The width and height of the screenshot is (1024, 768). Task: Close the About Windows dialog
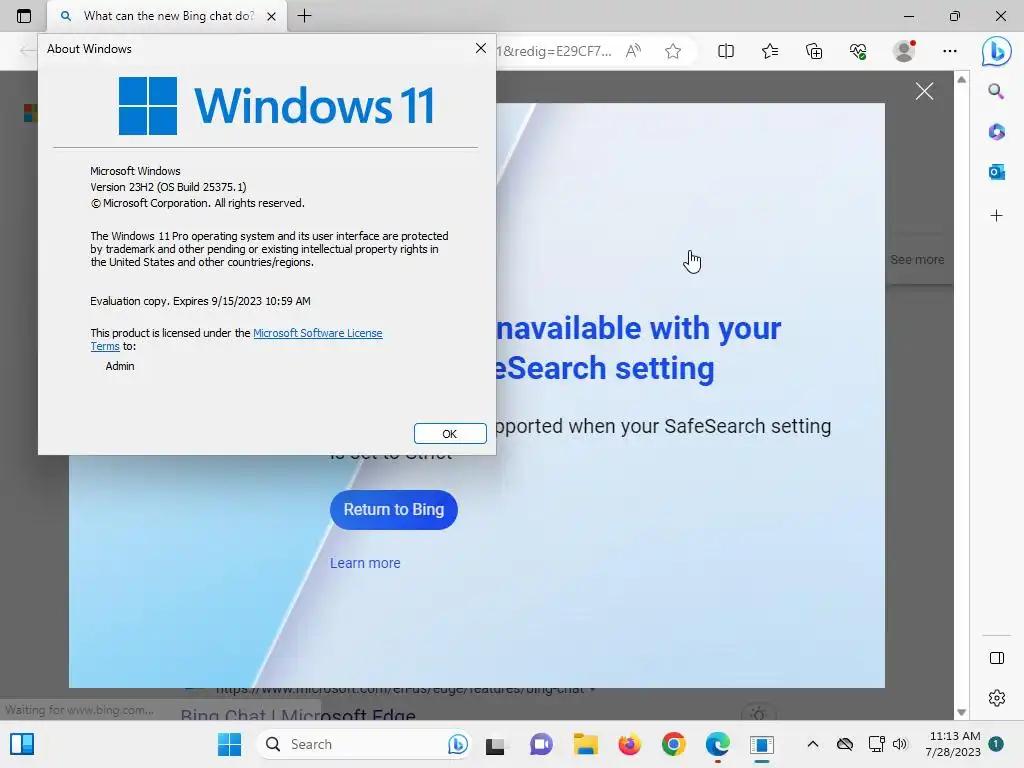[x=481, y=48]
